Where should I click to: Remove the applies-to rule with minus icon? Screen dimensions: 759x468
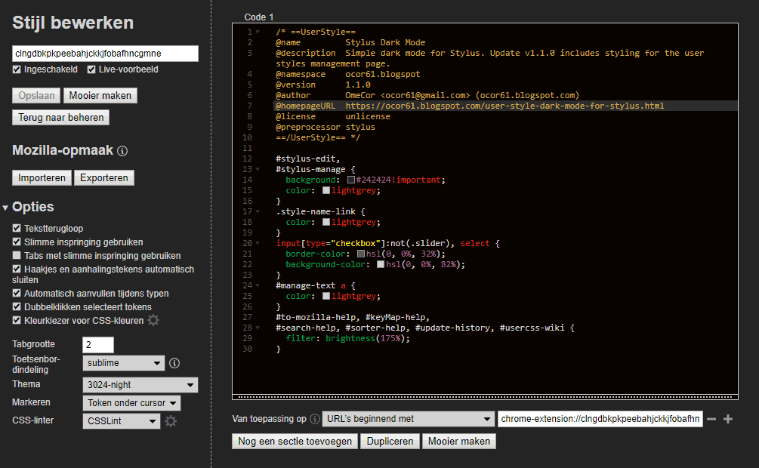coord(711,419)
